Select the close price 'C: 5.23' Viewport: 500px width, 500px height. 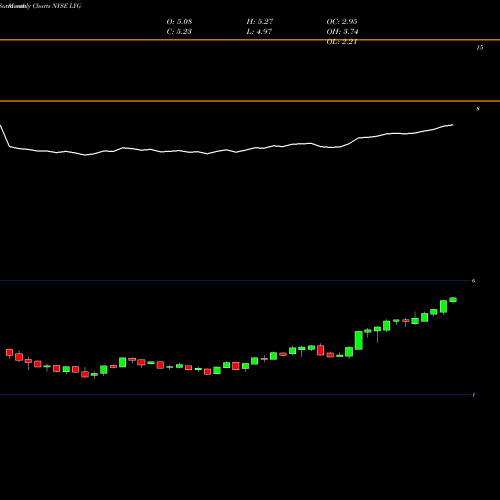[179, 32]
